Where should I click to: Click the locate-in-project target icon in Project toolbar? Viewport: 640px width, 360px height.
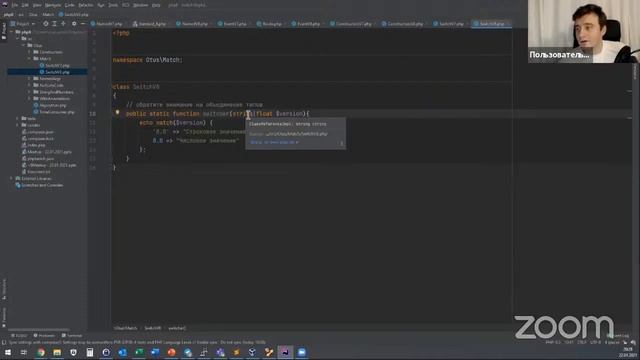(46, 24)
